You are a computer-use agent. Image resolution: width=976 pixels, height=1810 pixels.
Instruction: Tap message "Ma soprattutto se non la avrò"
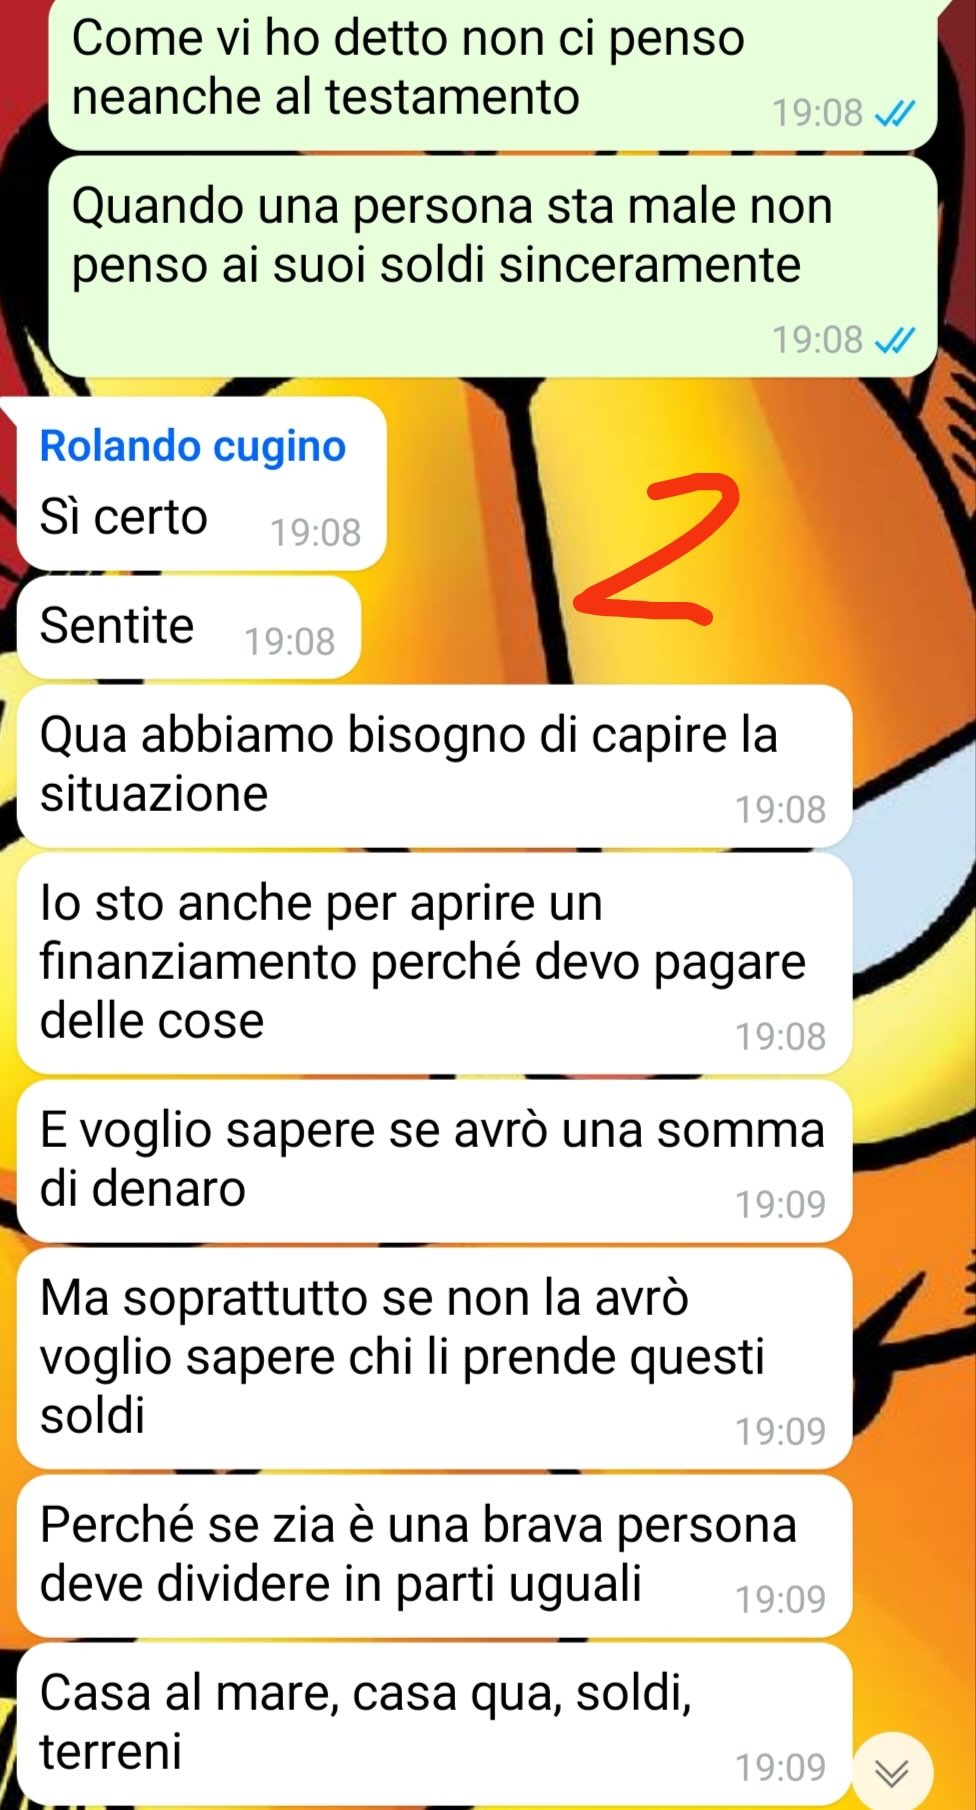coord(434,1358)
